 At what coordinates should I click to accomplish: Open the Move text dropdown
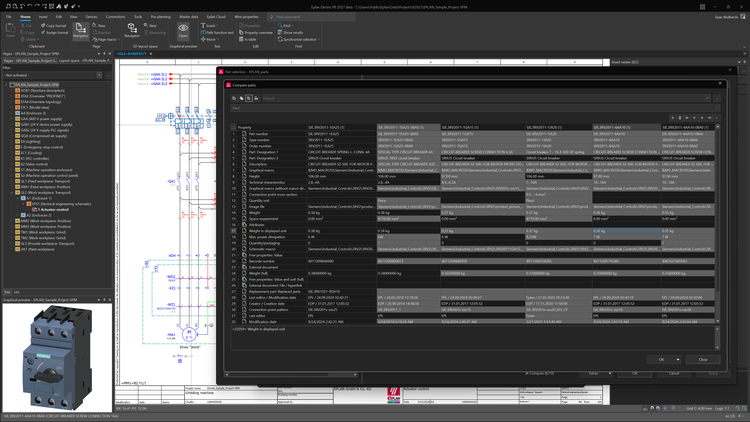point(218,39)
